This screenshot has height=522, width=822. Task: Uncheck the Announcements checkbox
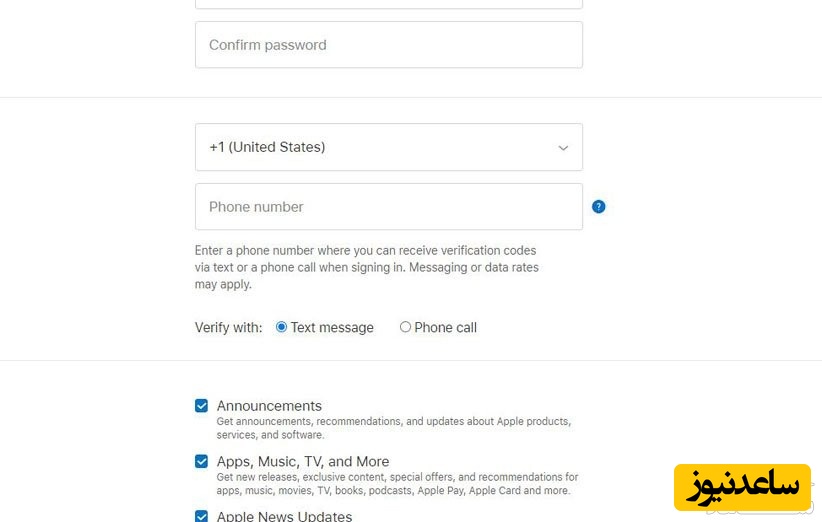tap(202, 406)
